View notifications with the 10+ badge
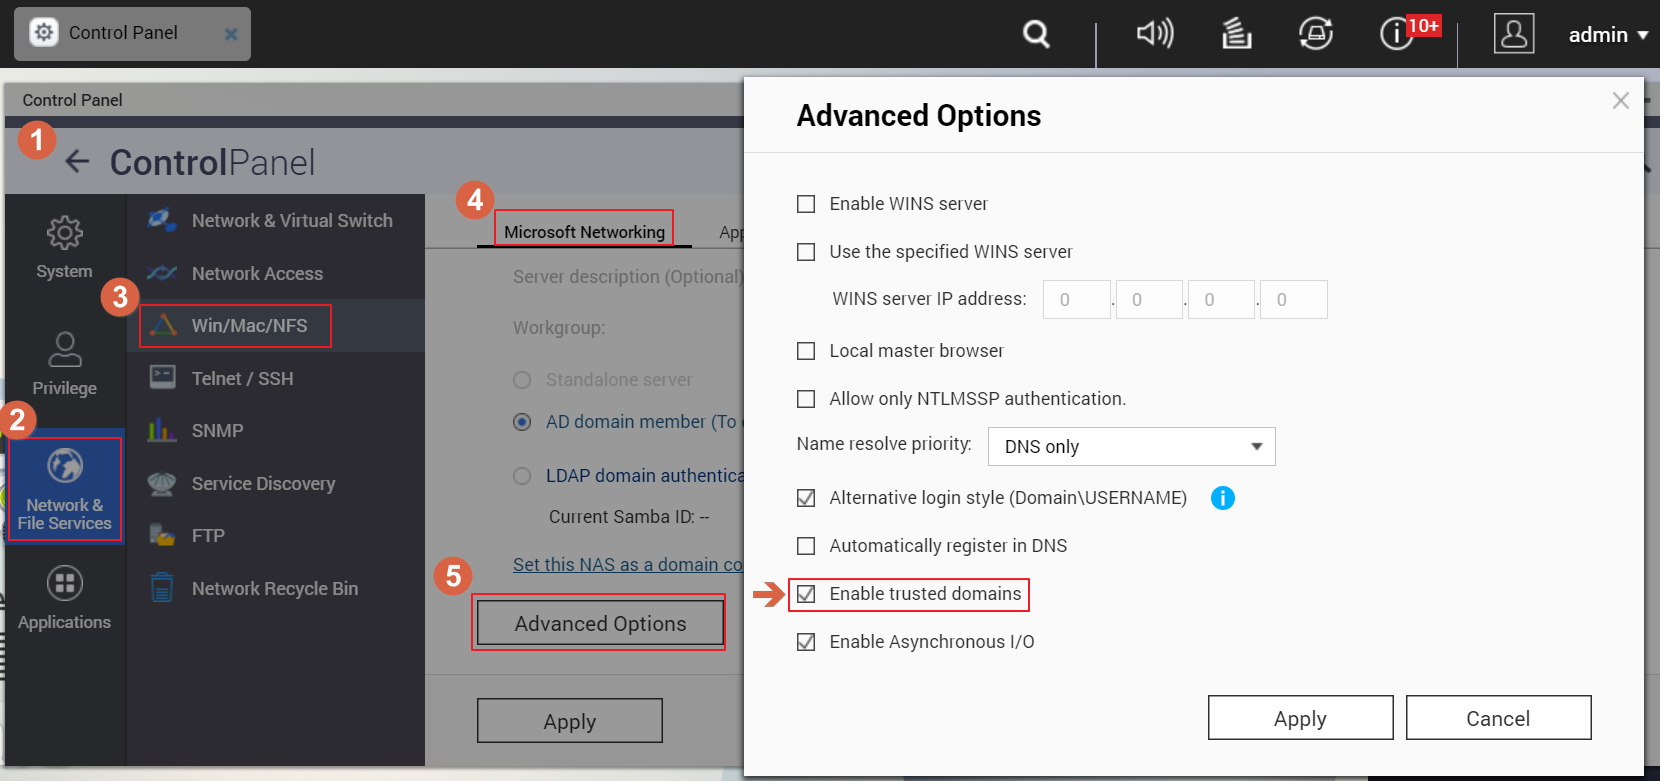This screenshot has width=1660, height=781. (x=1396, y=33)
